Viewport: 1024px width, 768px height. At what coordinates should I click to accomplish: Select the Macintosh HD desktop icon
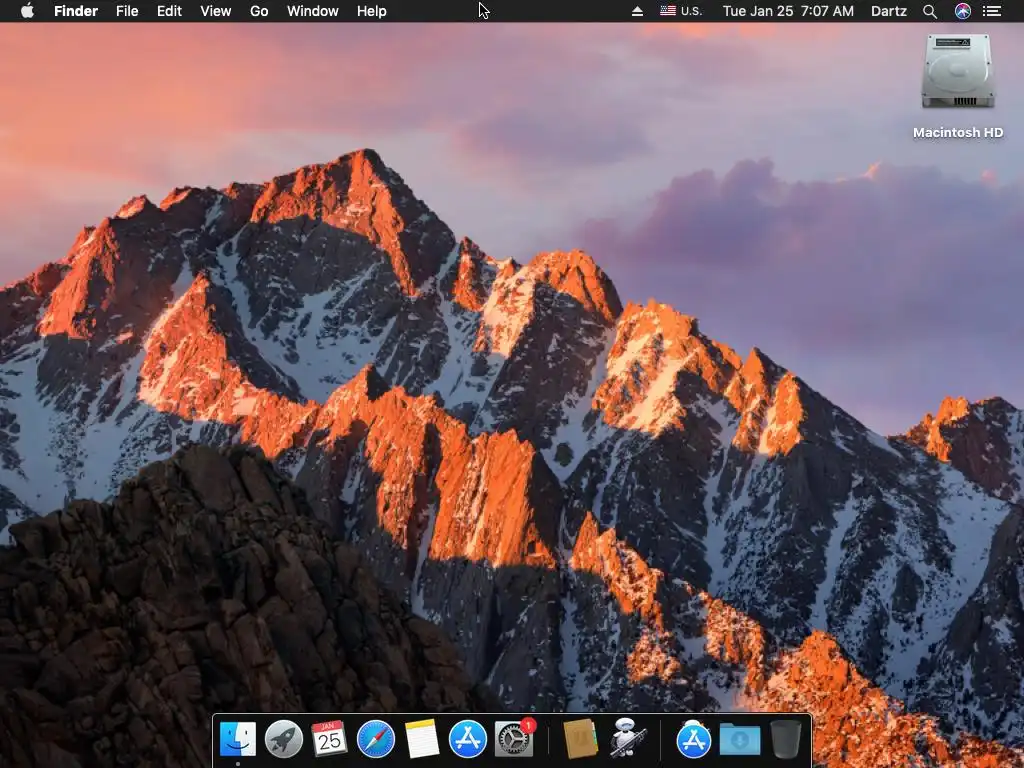[958, 72]
